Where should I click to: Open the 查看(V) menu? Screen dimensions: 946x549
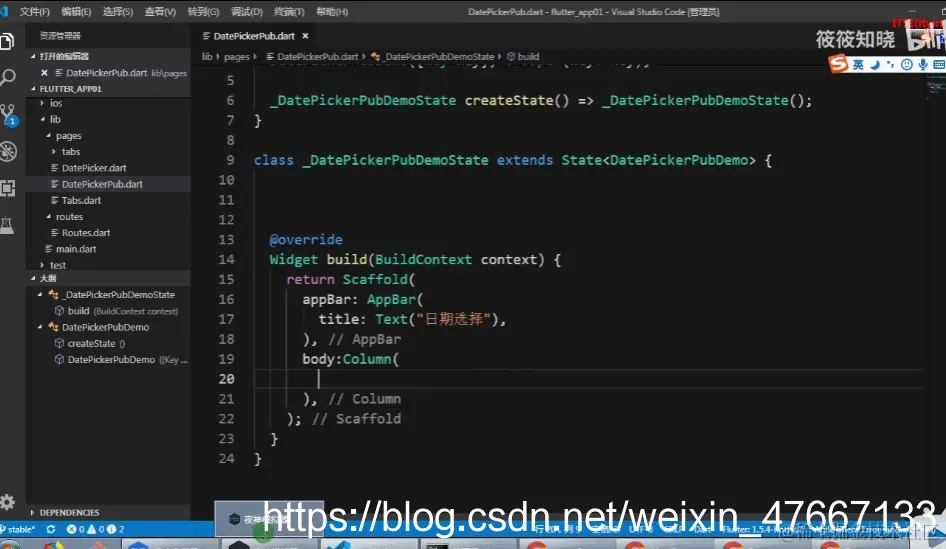click(x=160, y=11)
